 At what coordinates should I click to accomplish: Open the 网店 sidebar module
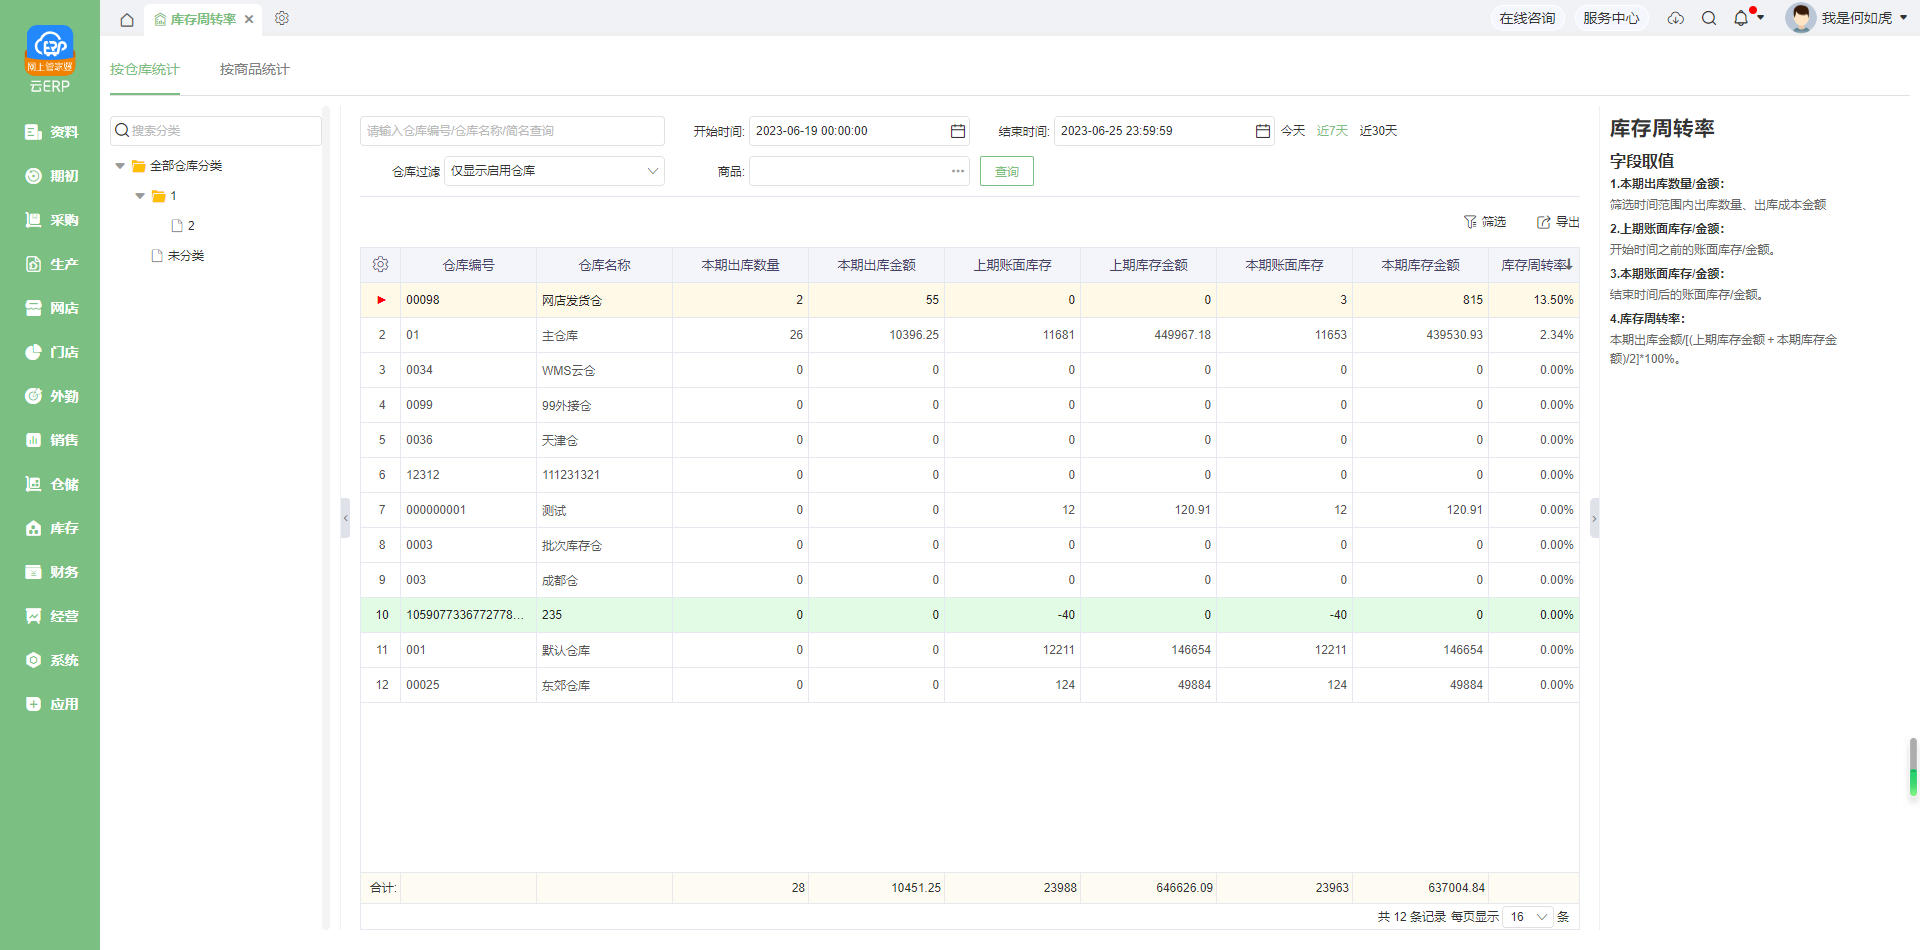pyautogui.click(x=50, y=308)
